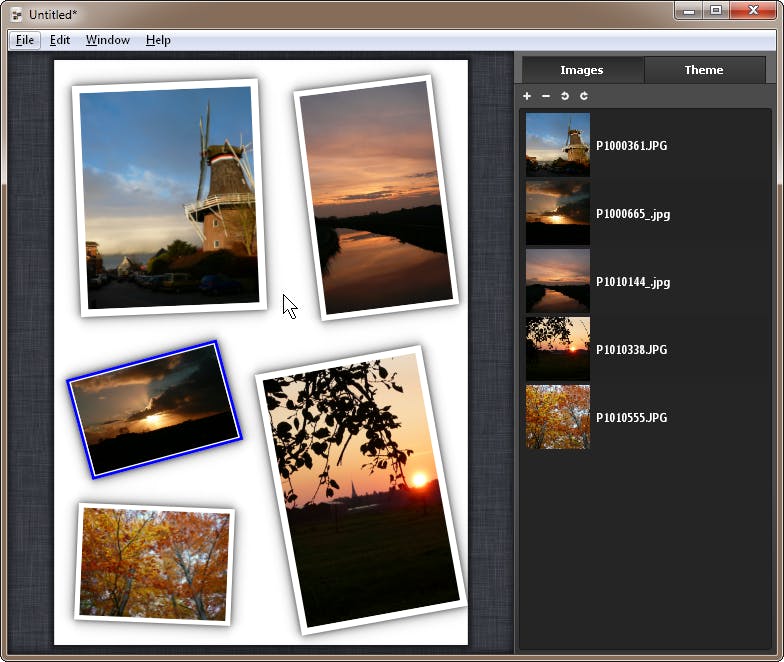Viewport: 784px width, 662px height.
Task: Switch to the Images tab
Action: (x=582, y=70)
